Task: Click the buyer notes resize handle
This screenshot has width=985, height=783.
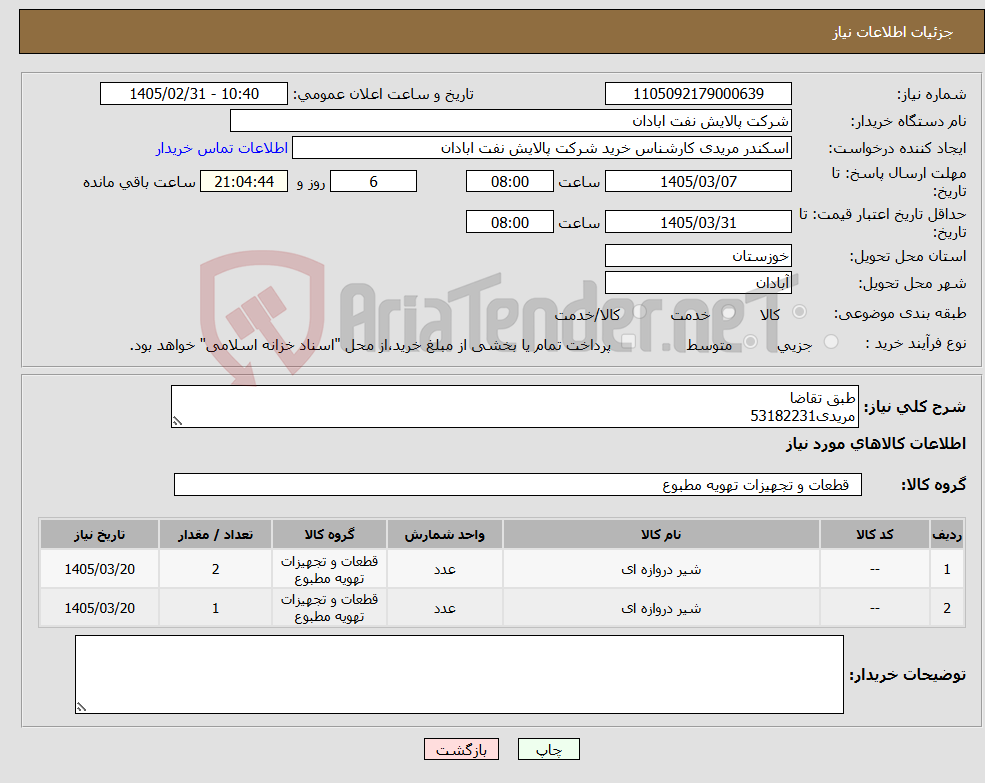Action: tap(81, 707)
